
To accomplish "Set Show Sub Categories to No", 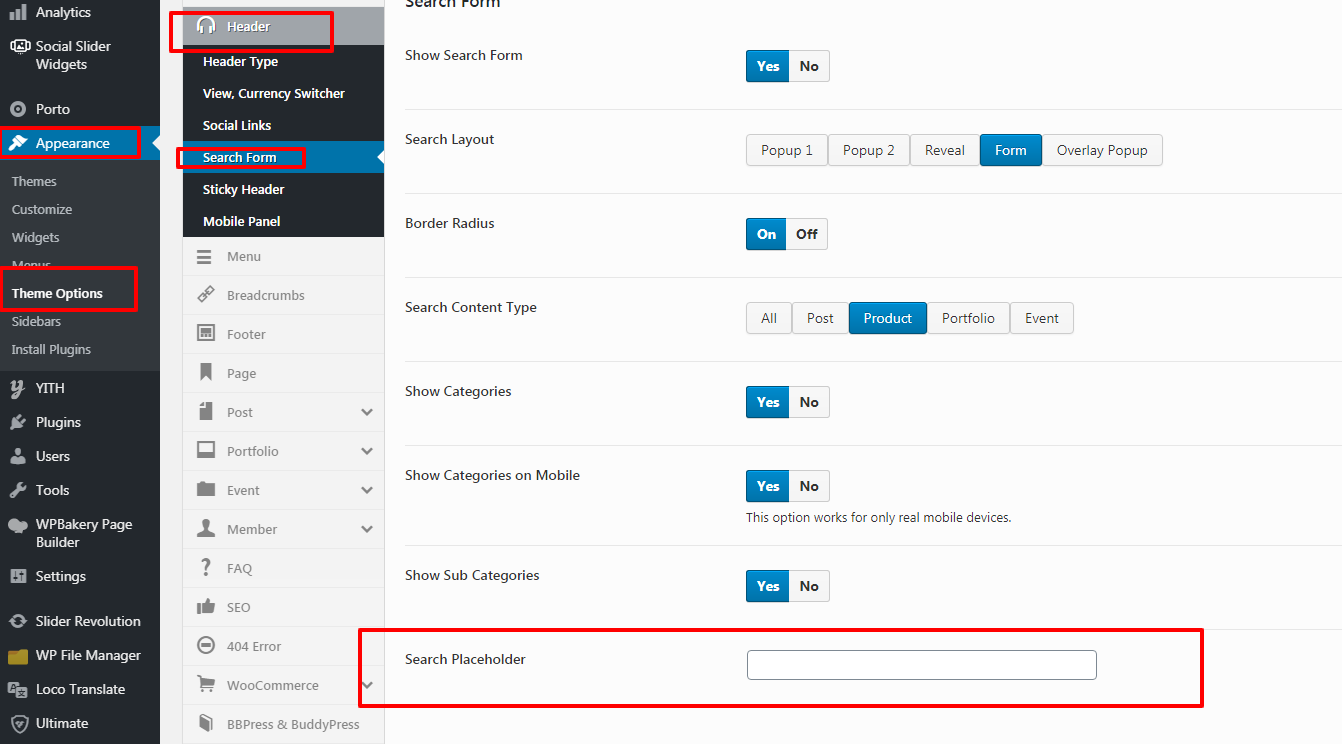I will [809, 586].
